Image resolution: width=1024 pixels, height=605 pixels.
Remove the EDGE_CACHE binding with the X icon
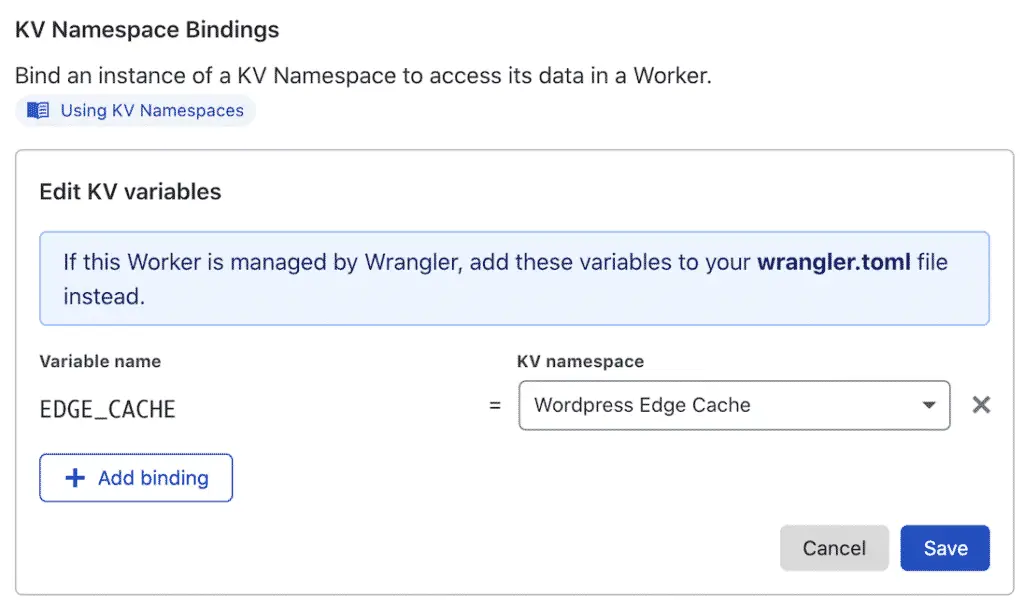981,405
